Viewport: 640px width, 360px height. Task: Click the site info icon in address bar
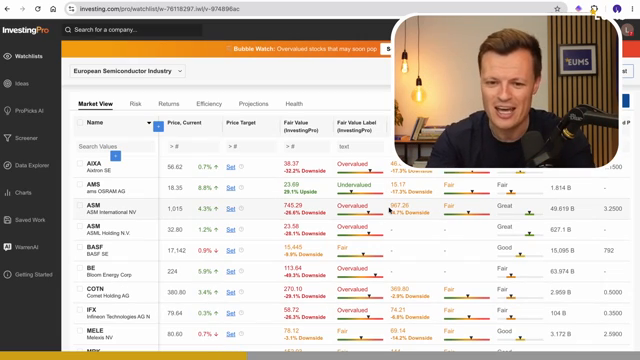pos(71,9)
